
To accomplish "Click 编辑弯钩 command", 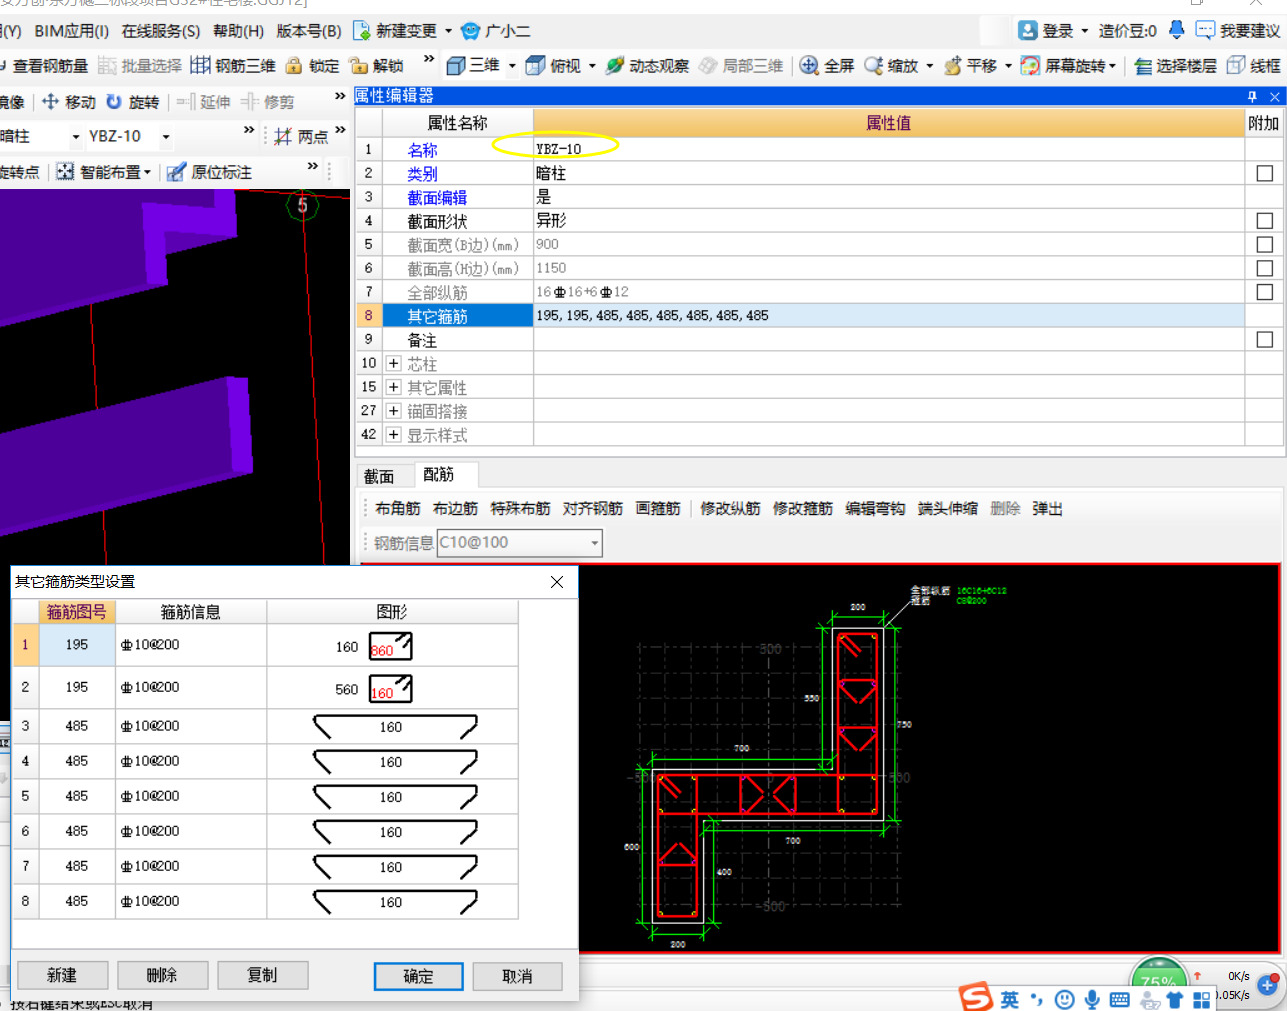I will tap(875, 509).
